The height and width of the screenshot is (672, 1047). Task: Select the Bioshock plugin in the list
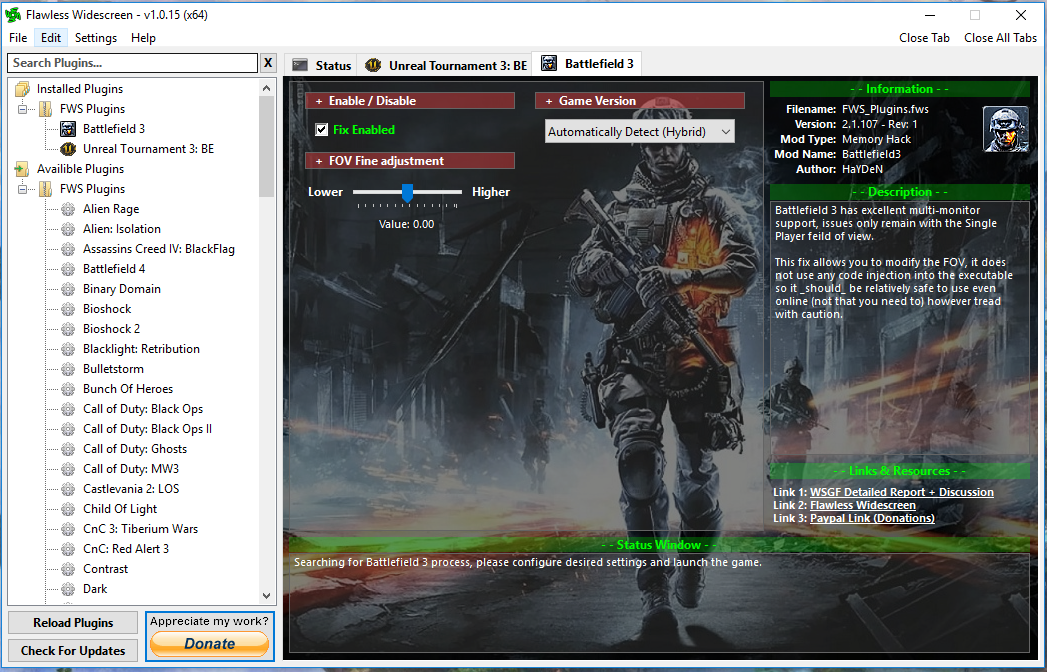tap(107, 309)
